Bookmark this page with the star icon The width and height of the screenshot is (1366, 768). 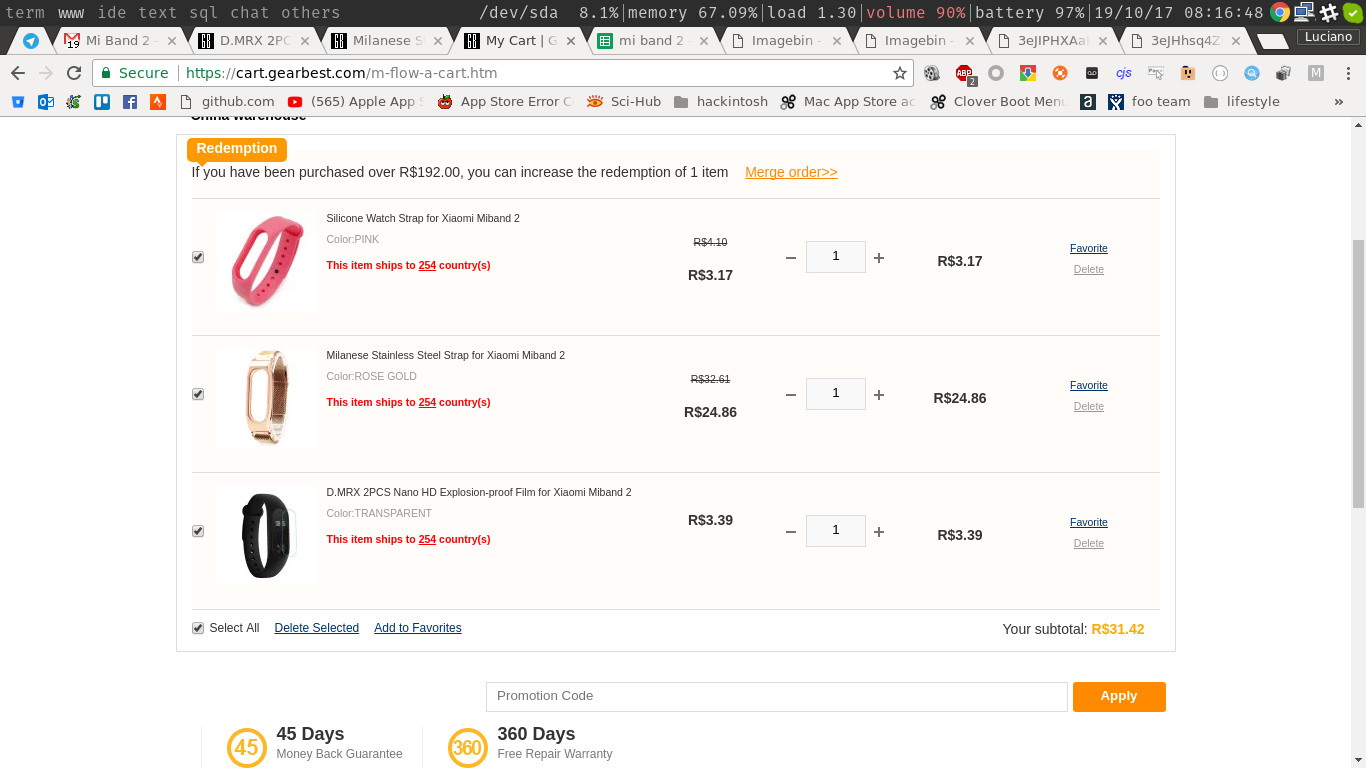pos(900,73)
